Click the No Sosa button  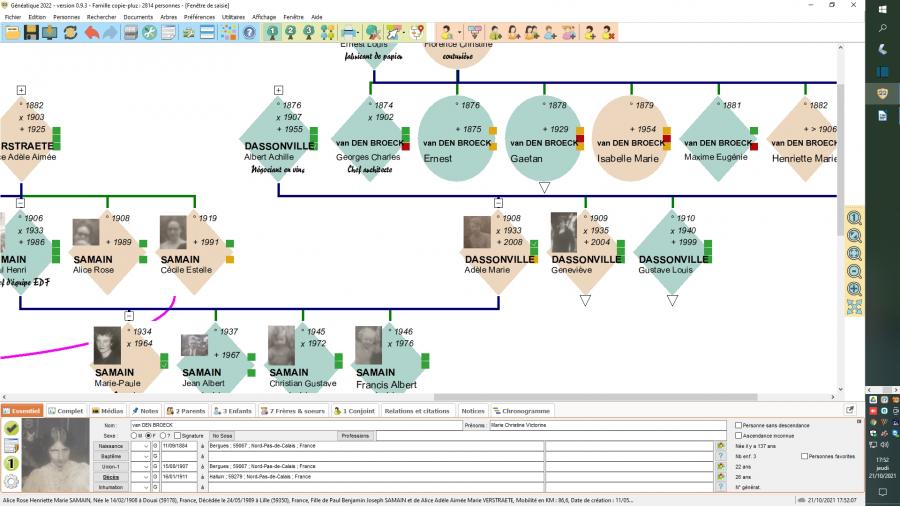click(222, 436)
